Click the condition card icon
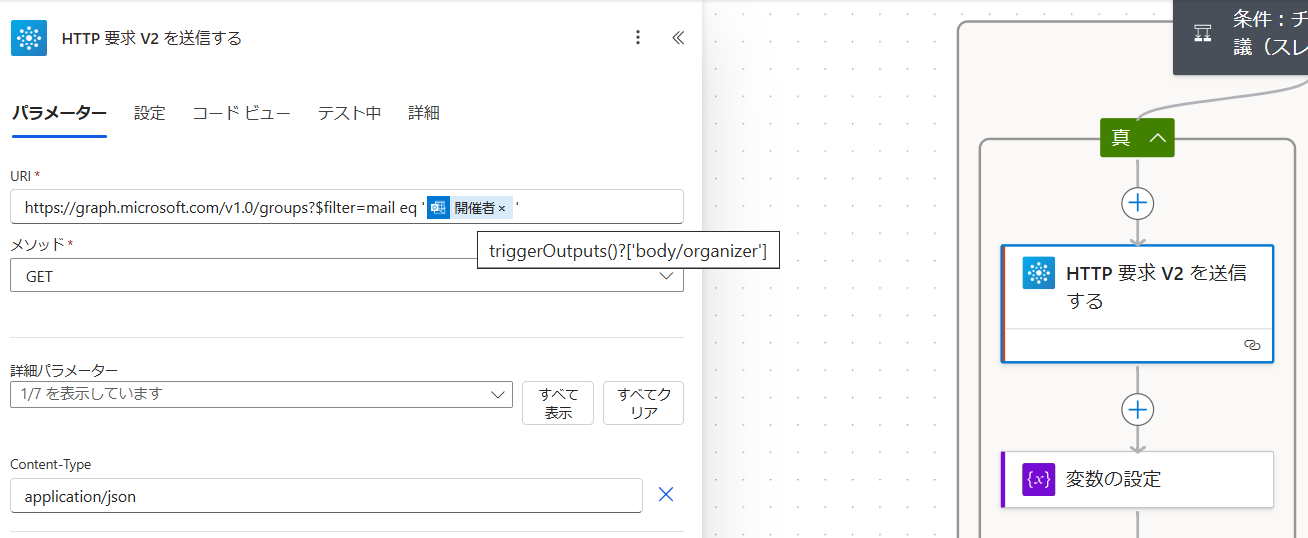 click(1203, 33)
